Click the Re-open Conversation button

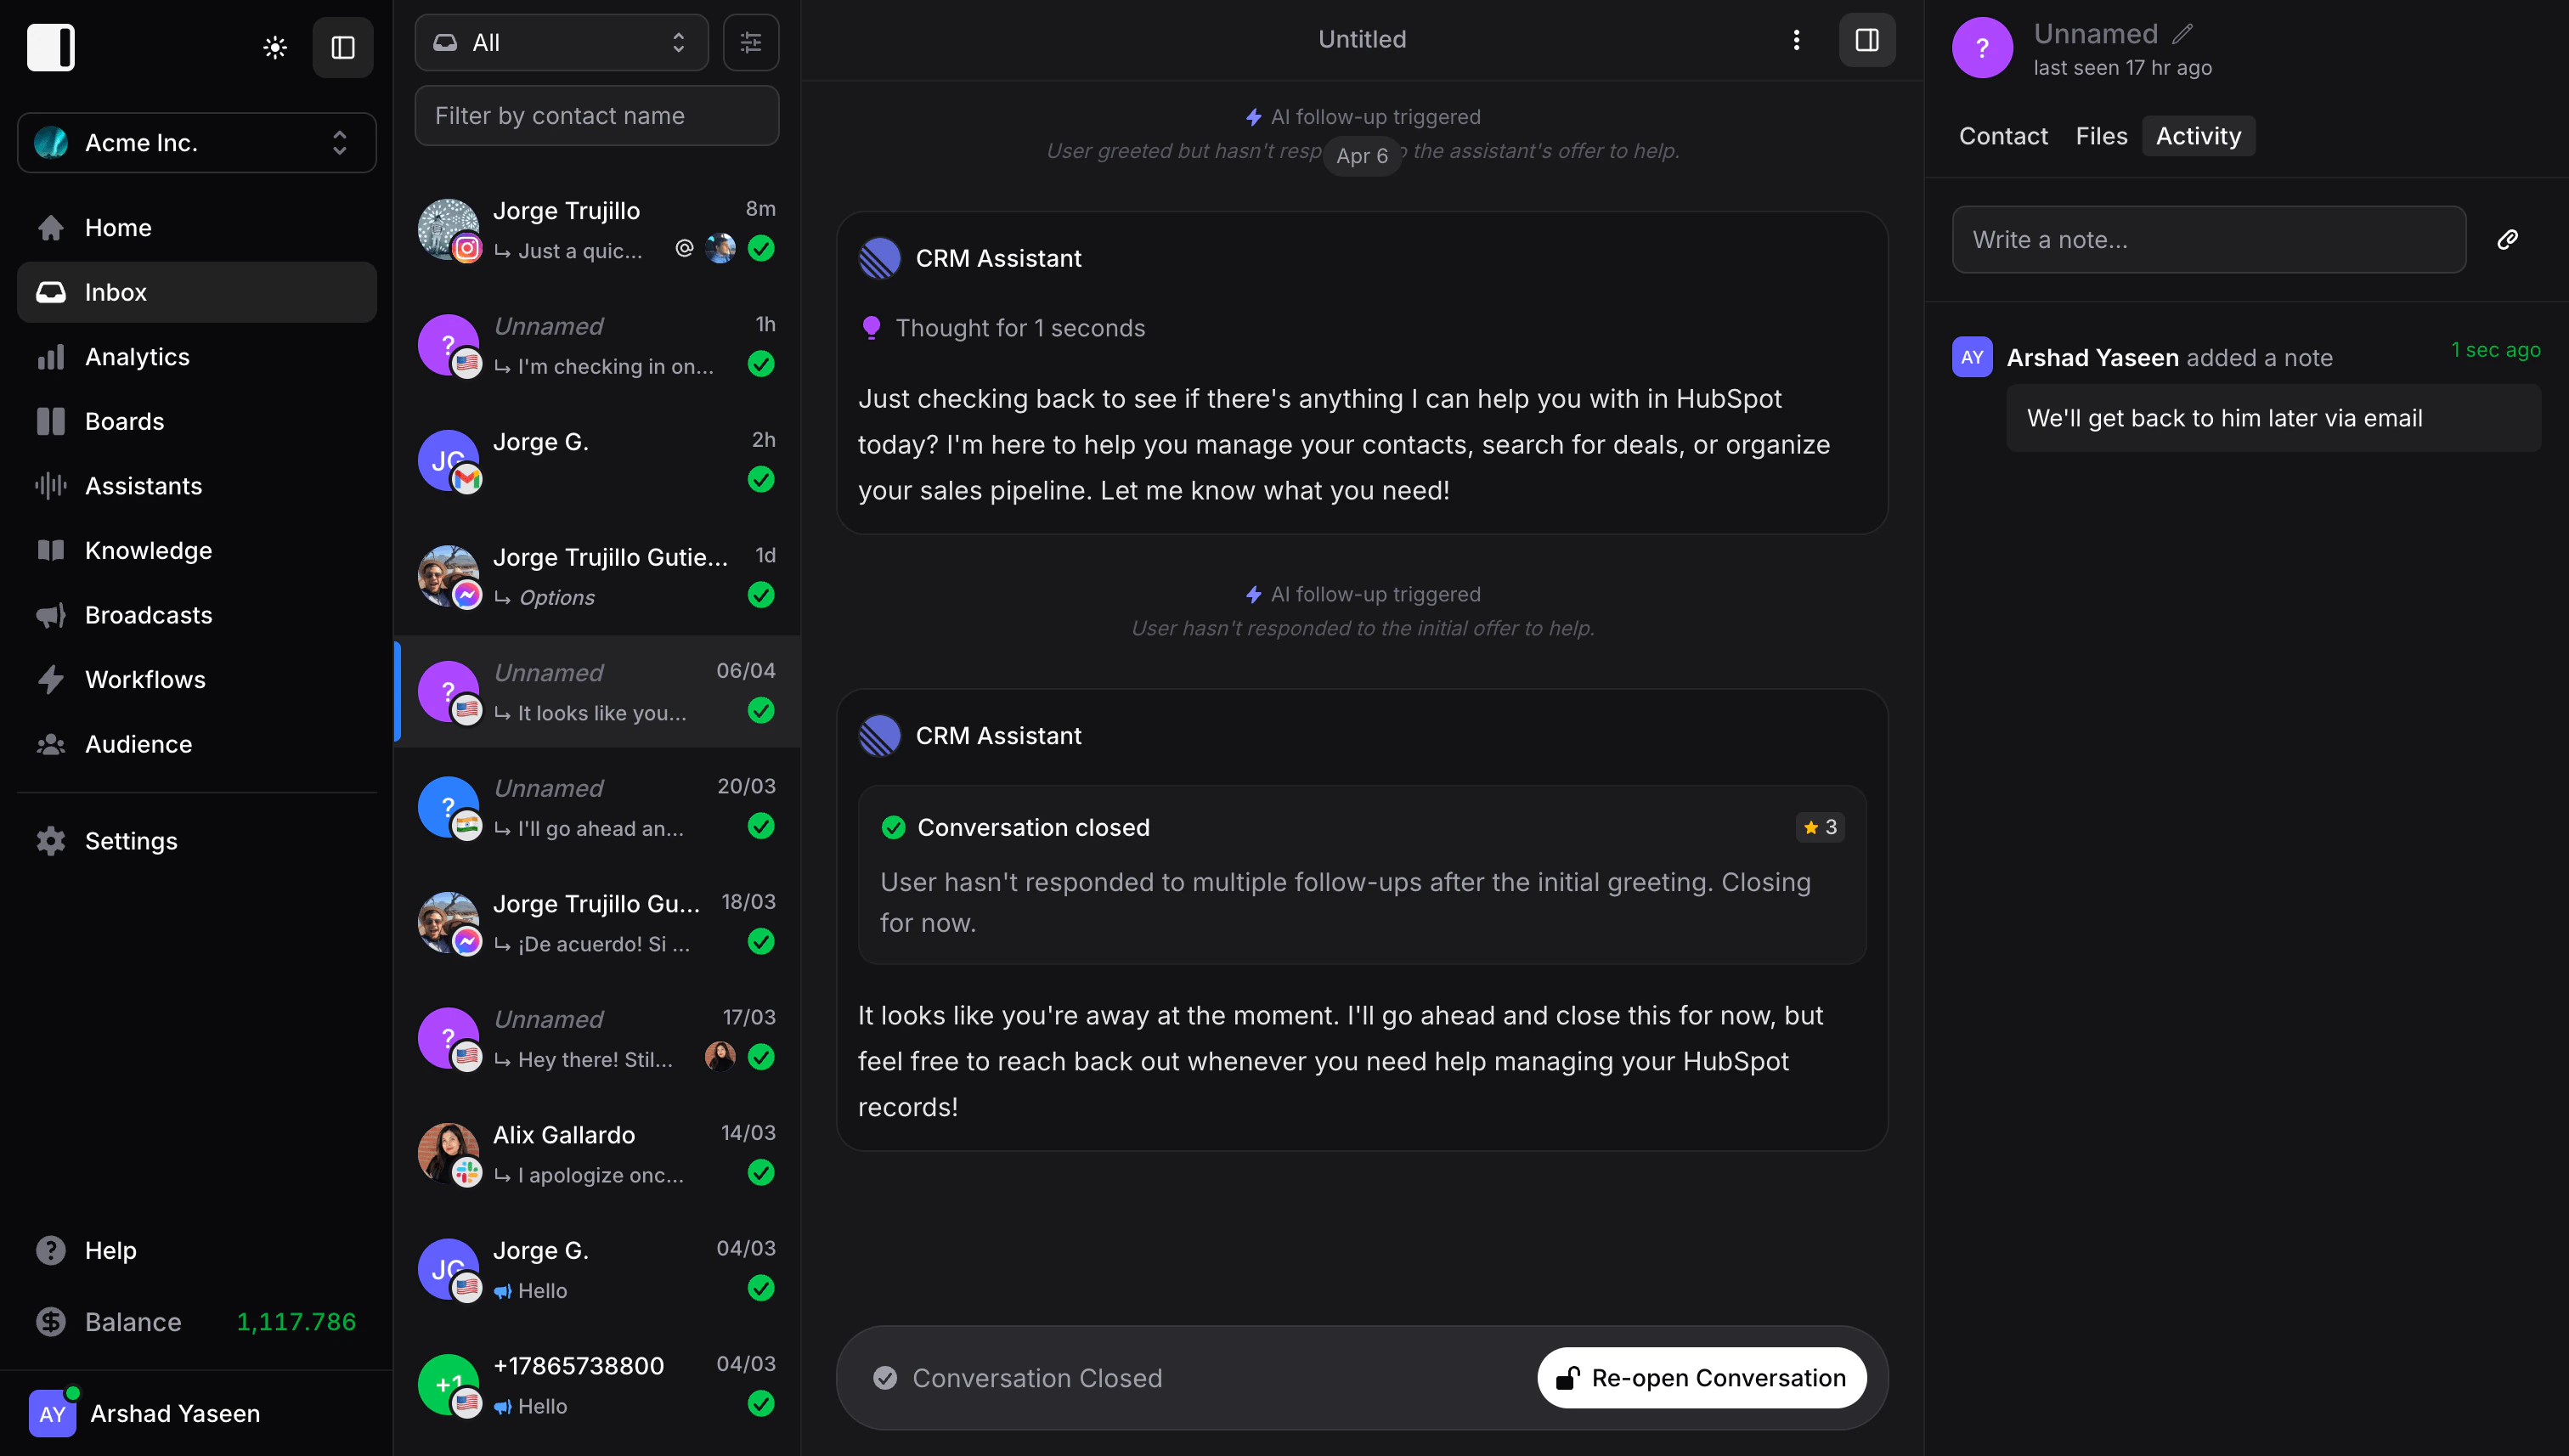(x=1701, y=1377)
